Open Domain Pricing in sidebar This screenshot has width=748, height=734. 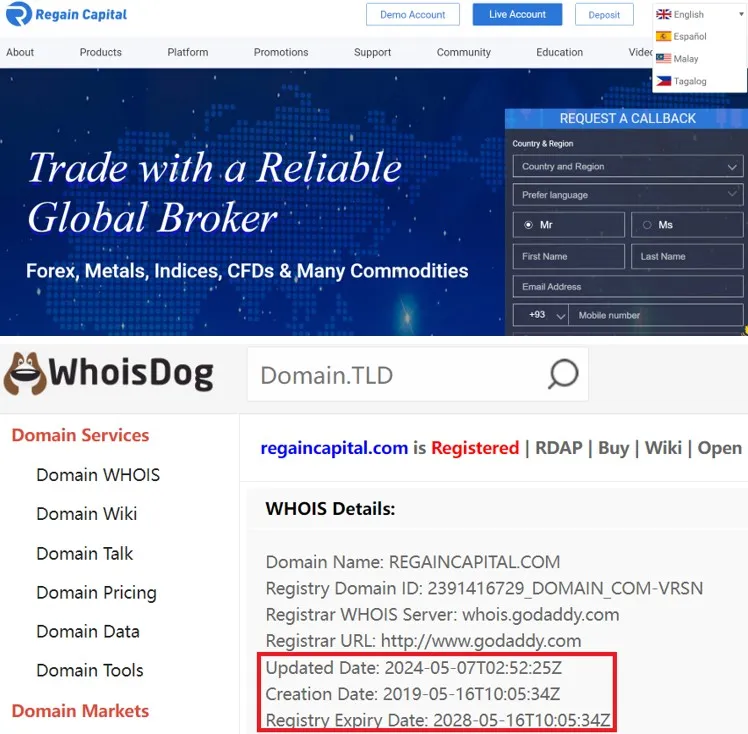tap(96, 593)
